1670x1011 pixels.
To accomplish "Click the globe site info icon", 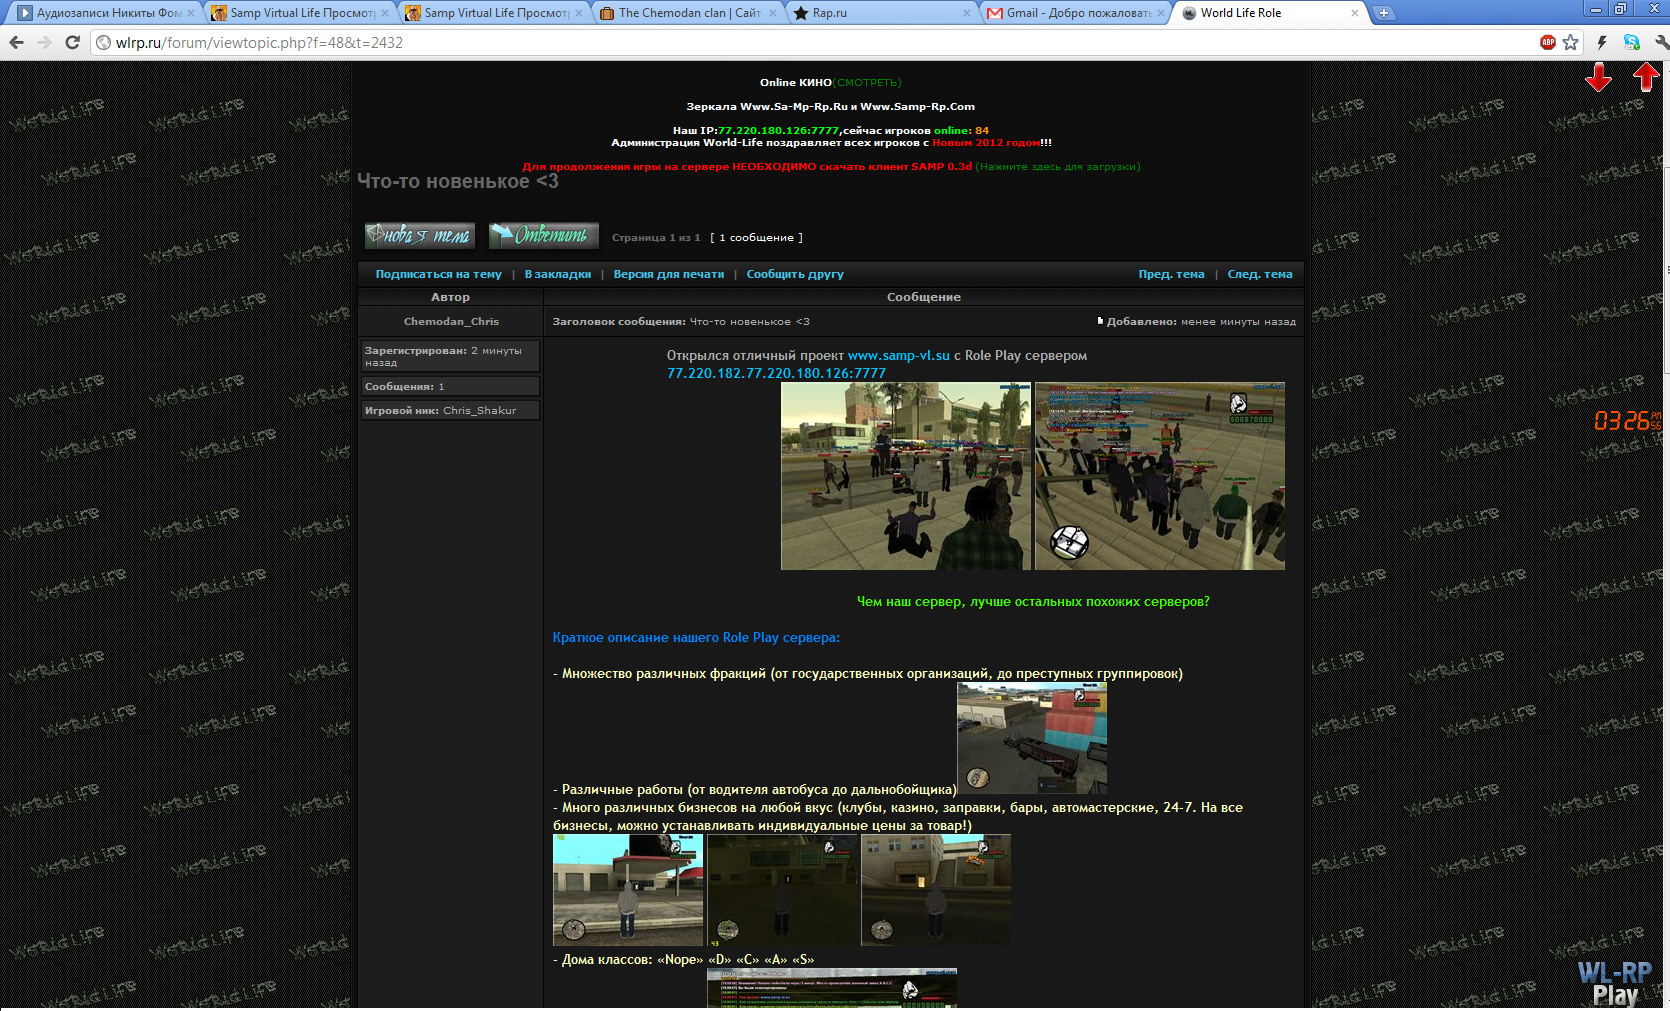I will coord(103,42).
